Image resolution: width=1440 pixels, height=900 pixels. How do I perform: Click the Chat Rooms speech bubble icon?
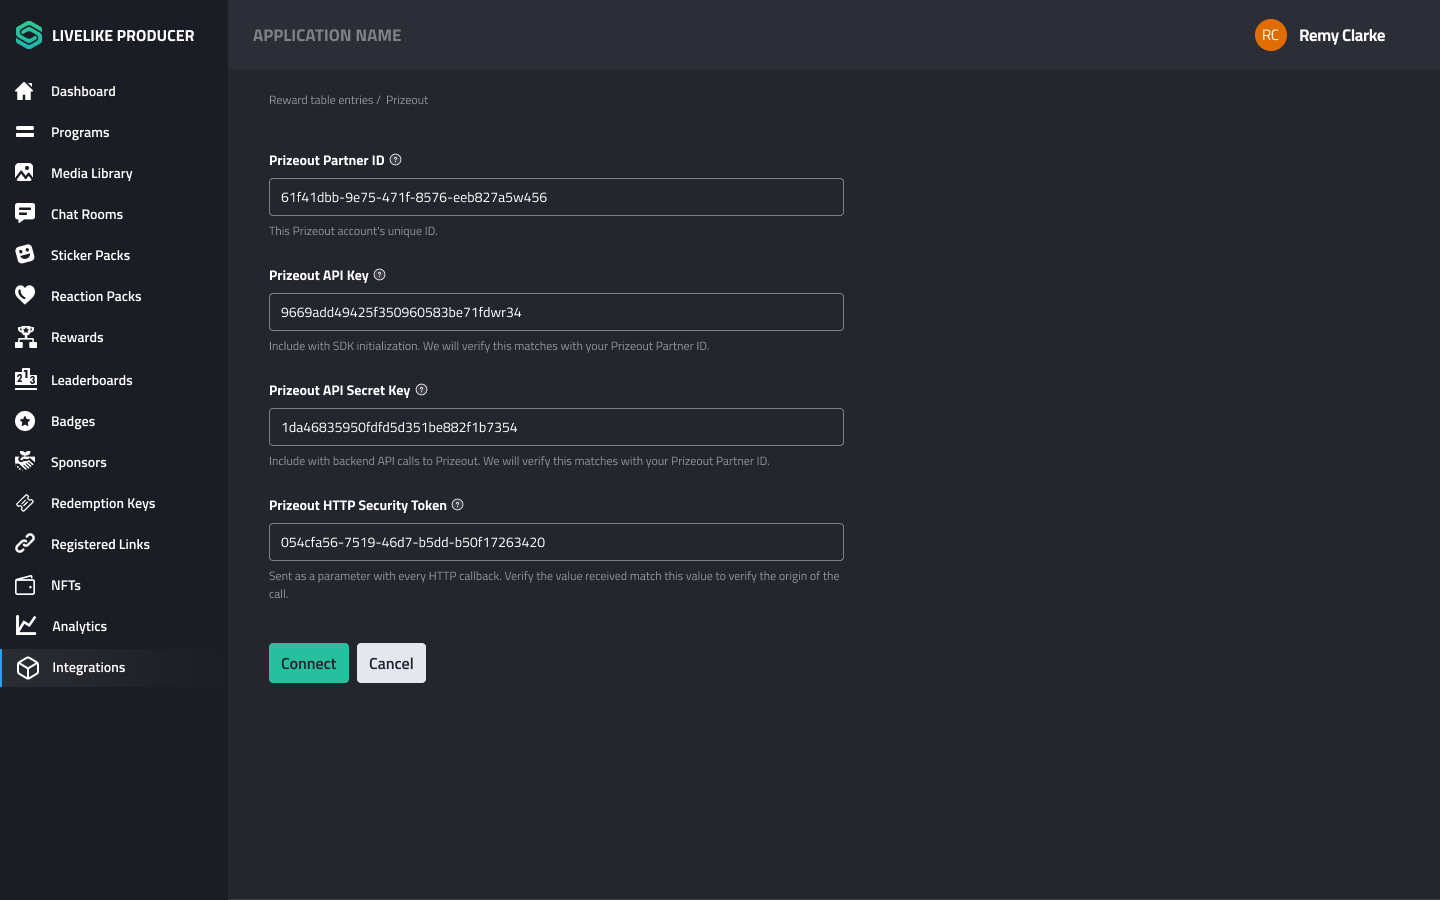click(x=25, y=214)
